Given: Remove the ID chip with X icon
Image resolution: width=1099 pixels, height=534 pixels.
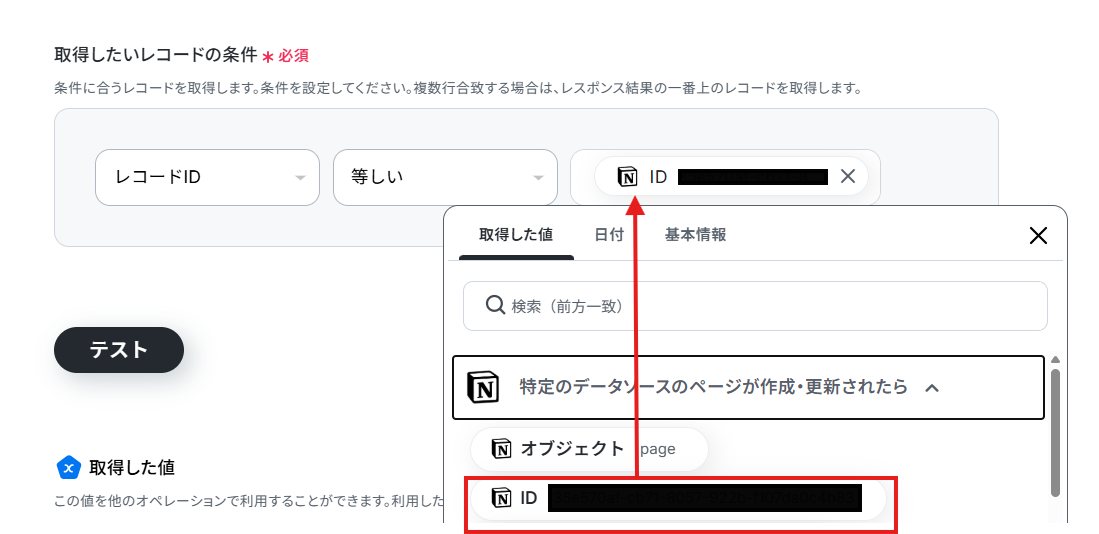Looking at the screenshot, I should pos(847,177).
